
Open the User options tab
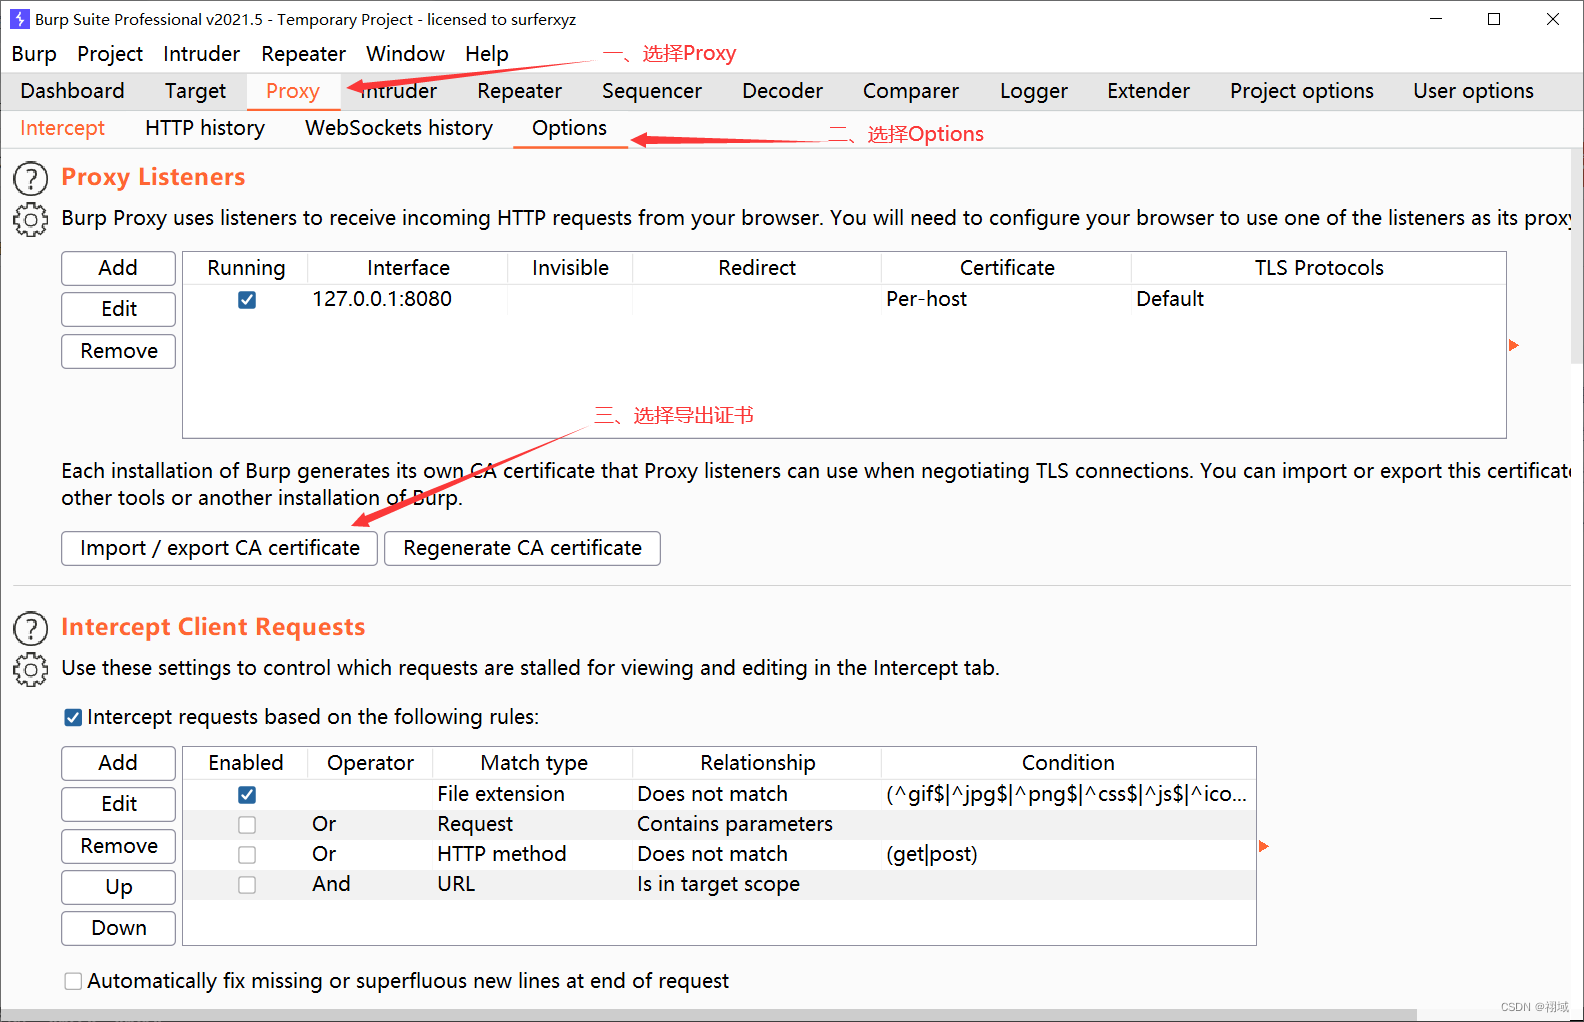1473,91
